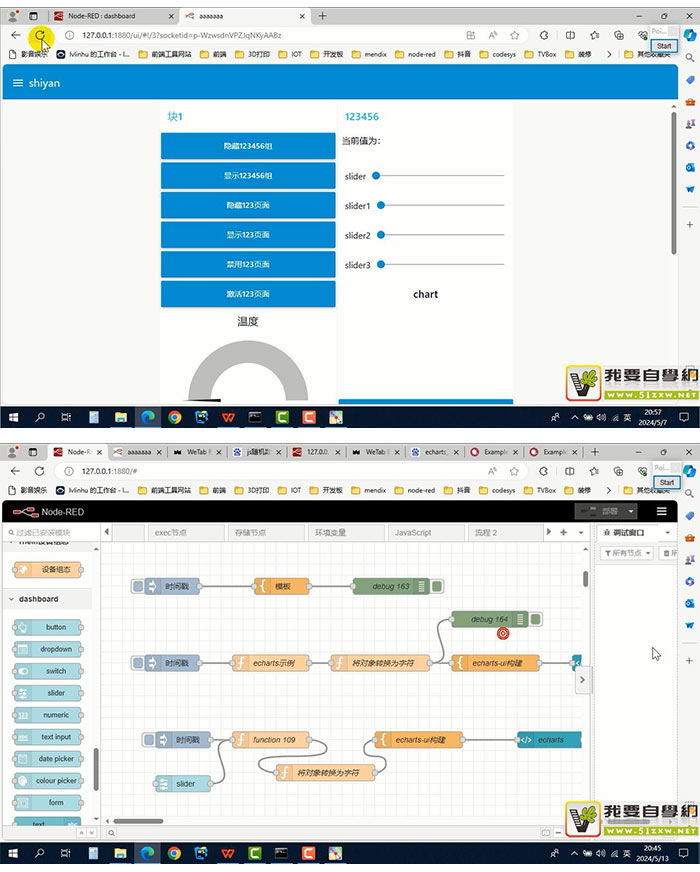Open the 所有节点 debug filter dropdown
Viewport: 700px width, 872px height.
coord(627,553)
